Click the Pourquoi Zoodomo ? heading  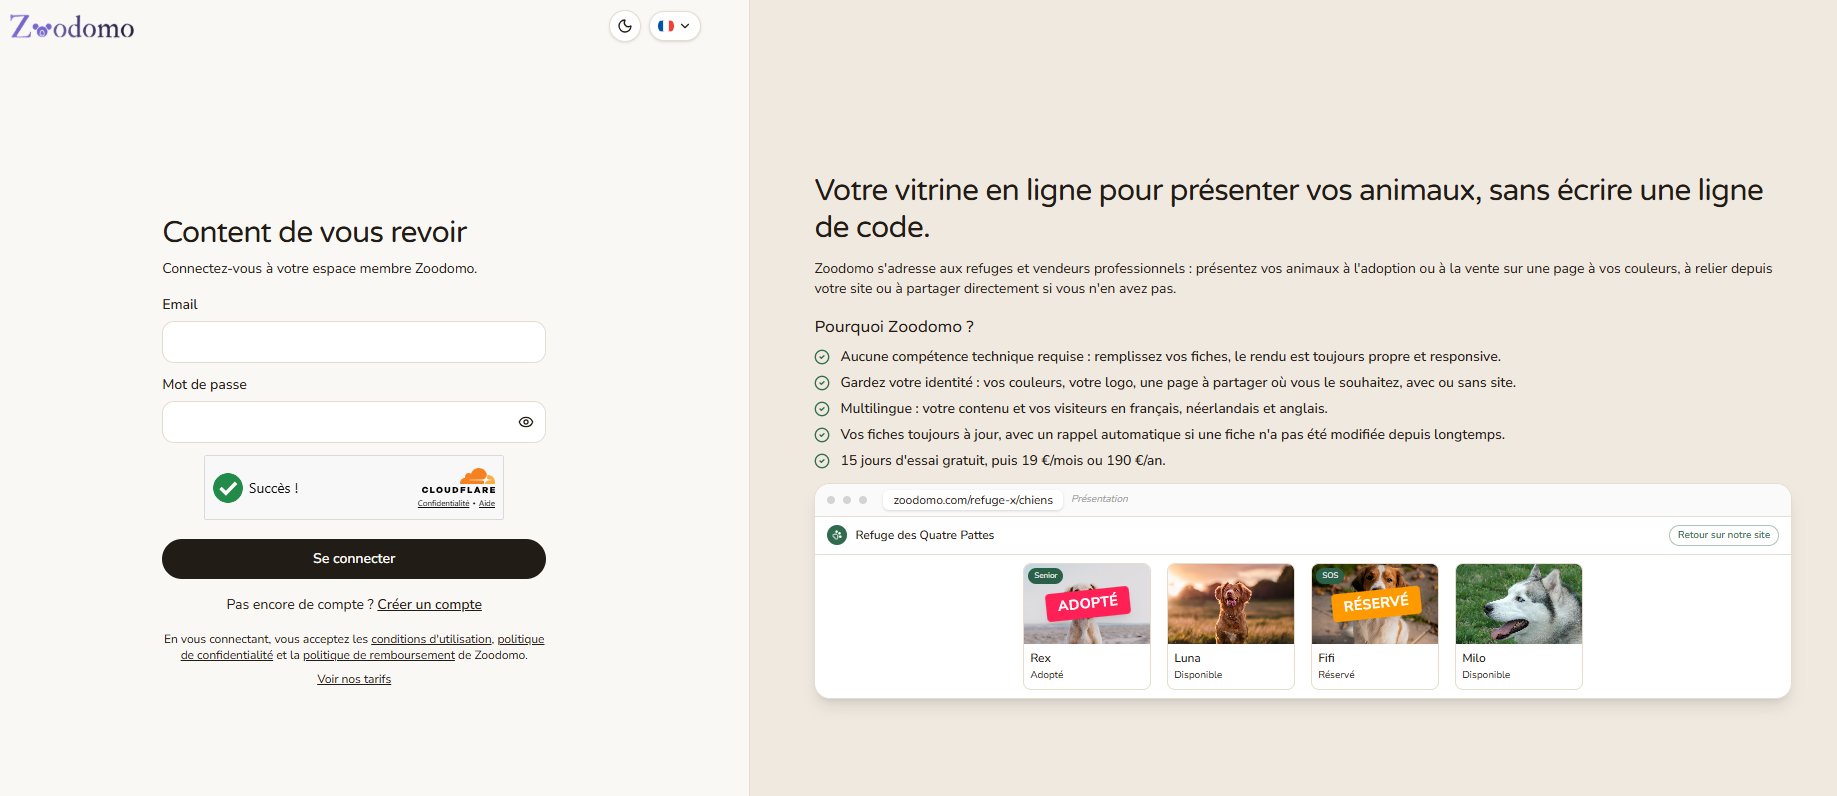894,327
